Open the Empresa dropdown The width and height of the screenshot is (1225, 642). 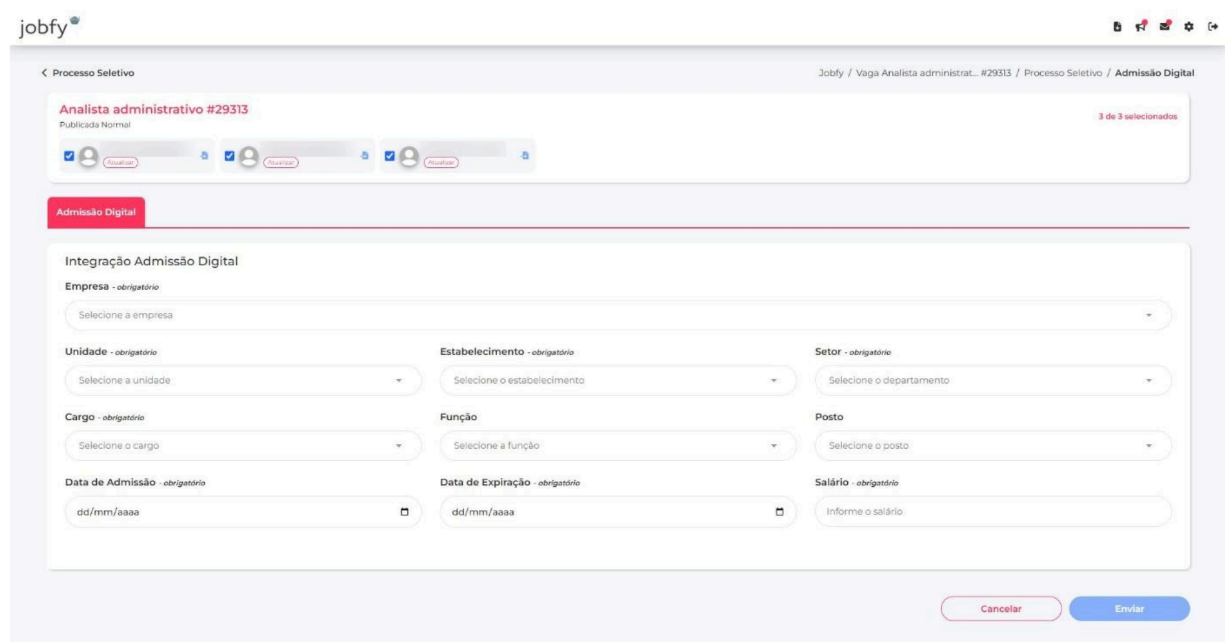[x=617, y=316]
